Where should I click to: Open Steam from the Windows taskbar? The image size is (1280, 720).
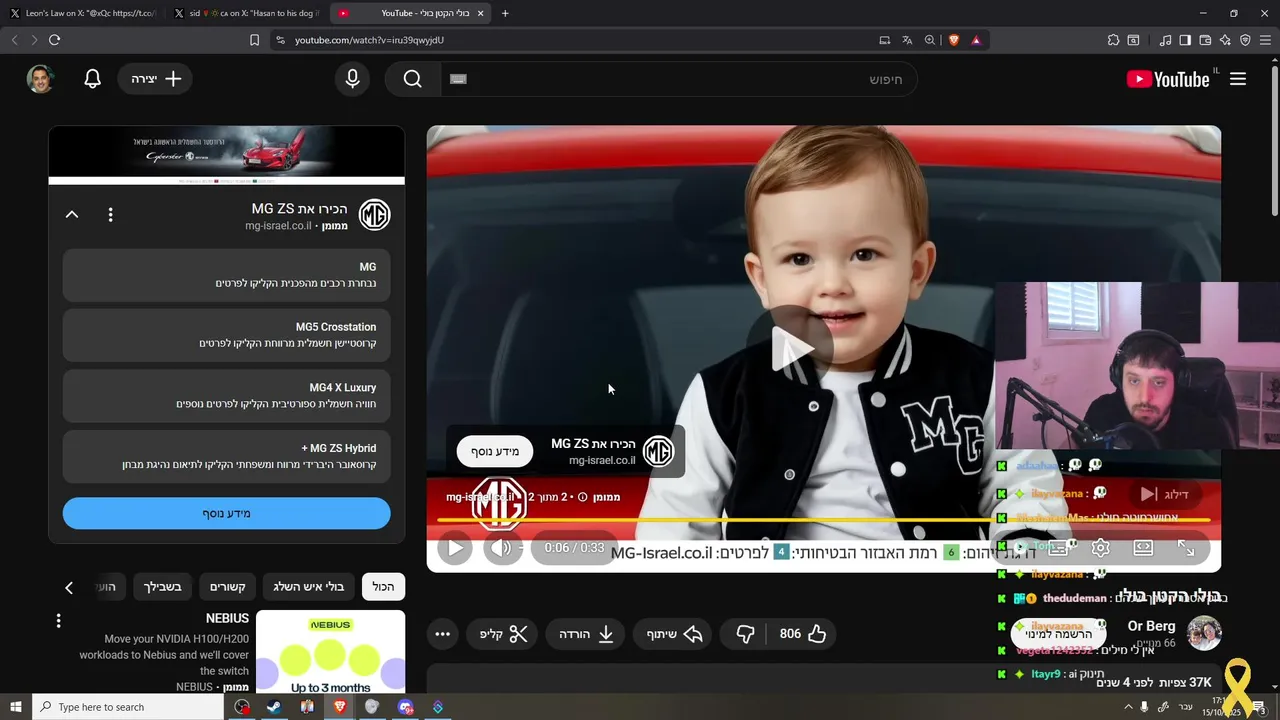point(274,707)
